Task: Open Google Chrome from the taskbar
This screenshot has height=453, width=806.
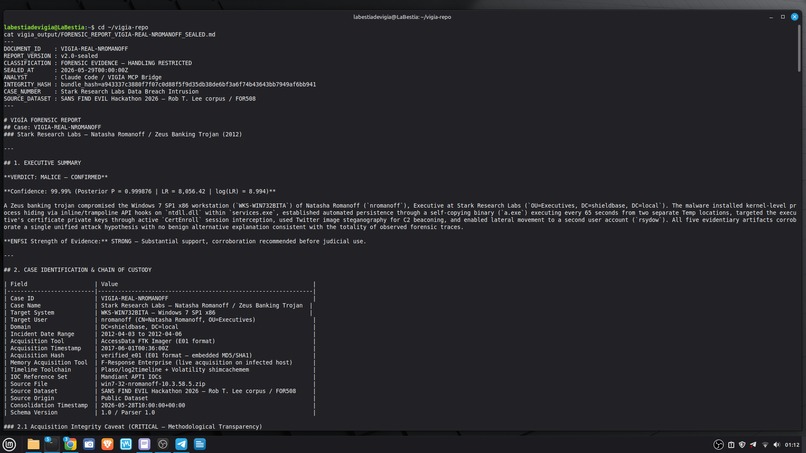Action: tap(70, 444)
